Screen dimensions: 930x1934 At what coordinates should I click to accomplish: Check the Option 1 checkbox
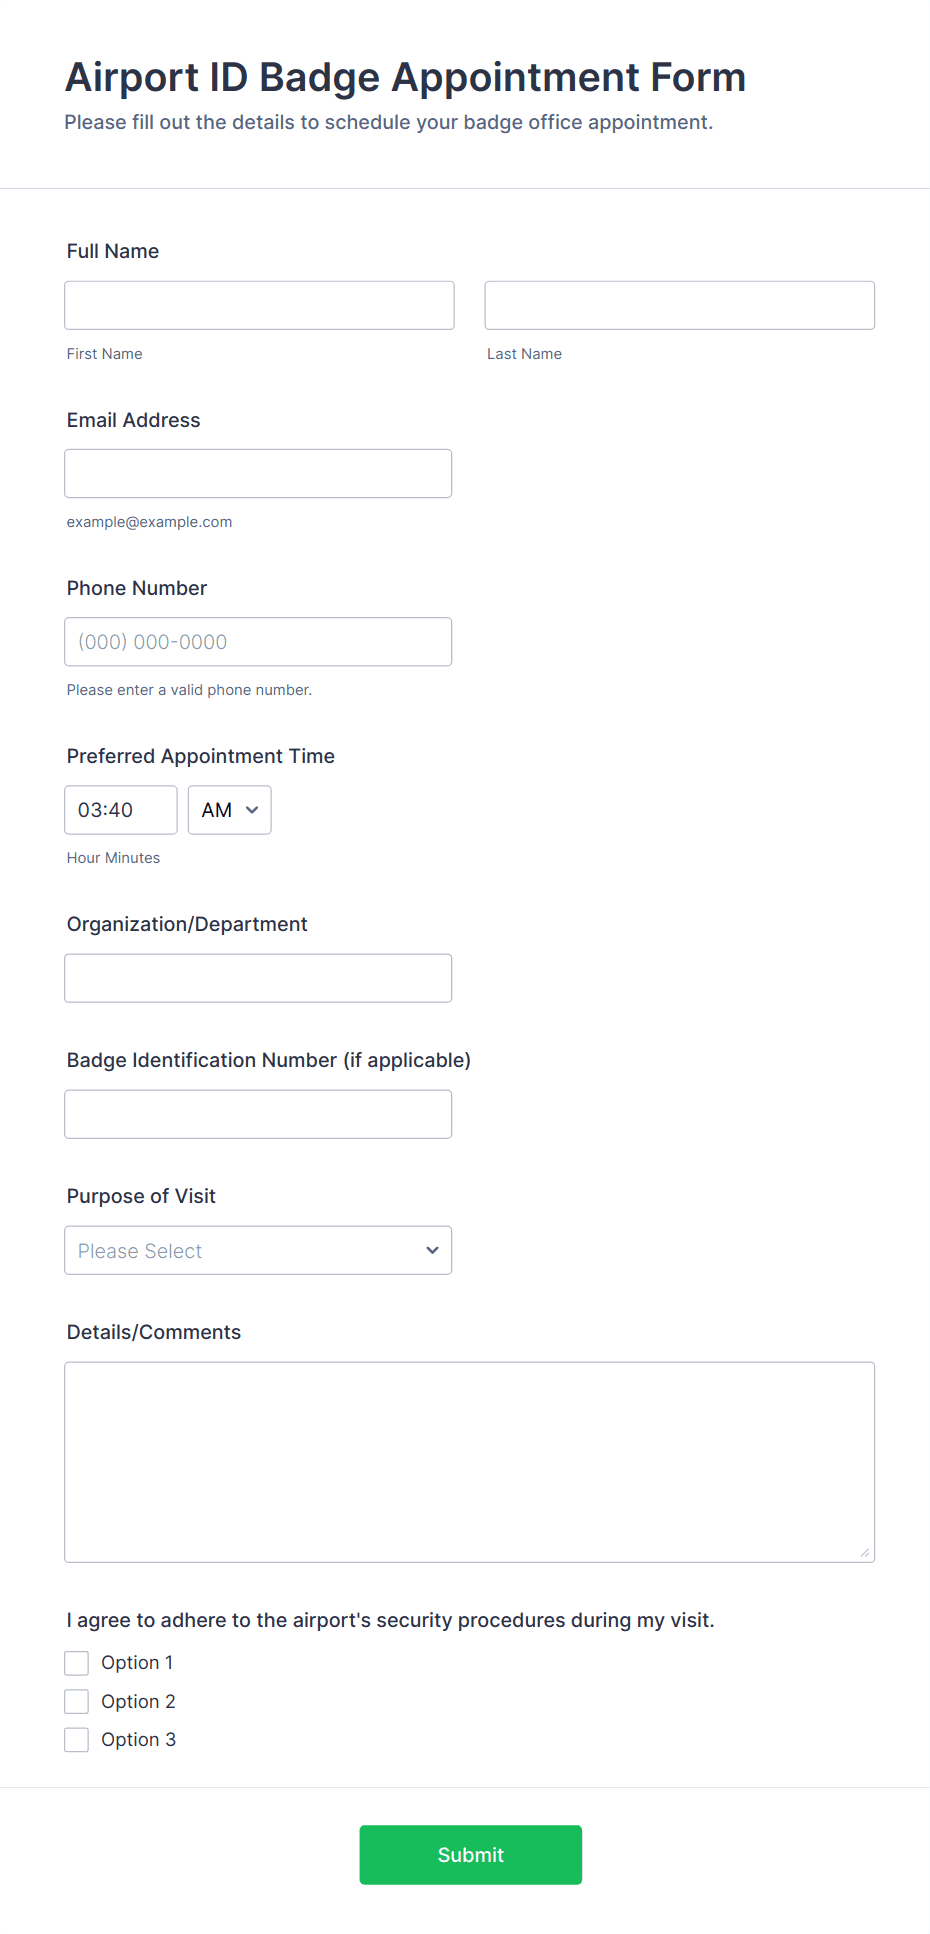click(77, 1663)
